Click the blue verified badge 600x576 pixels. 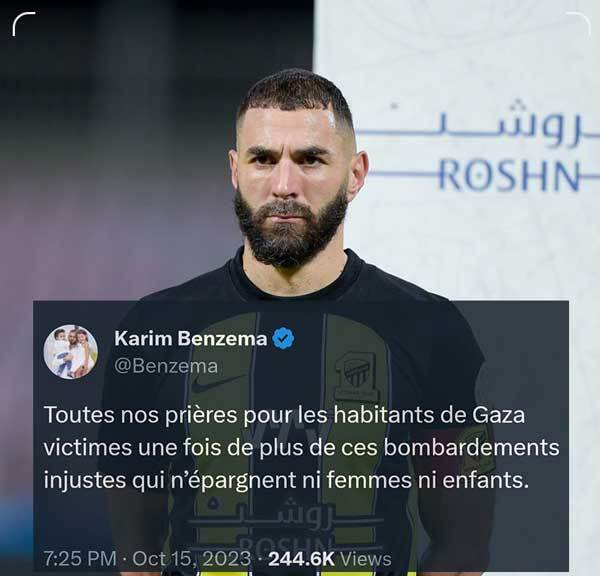tap(283, 339)
